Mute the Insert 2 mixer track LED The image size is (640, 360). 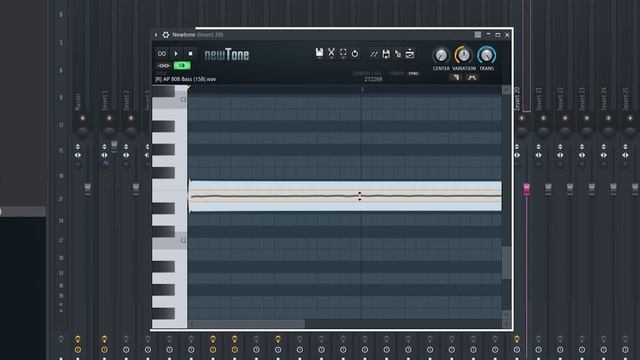pos(131,118)
